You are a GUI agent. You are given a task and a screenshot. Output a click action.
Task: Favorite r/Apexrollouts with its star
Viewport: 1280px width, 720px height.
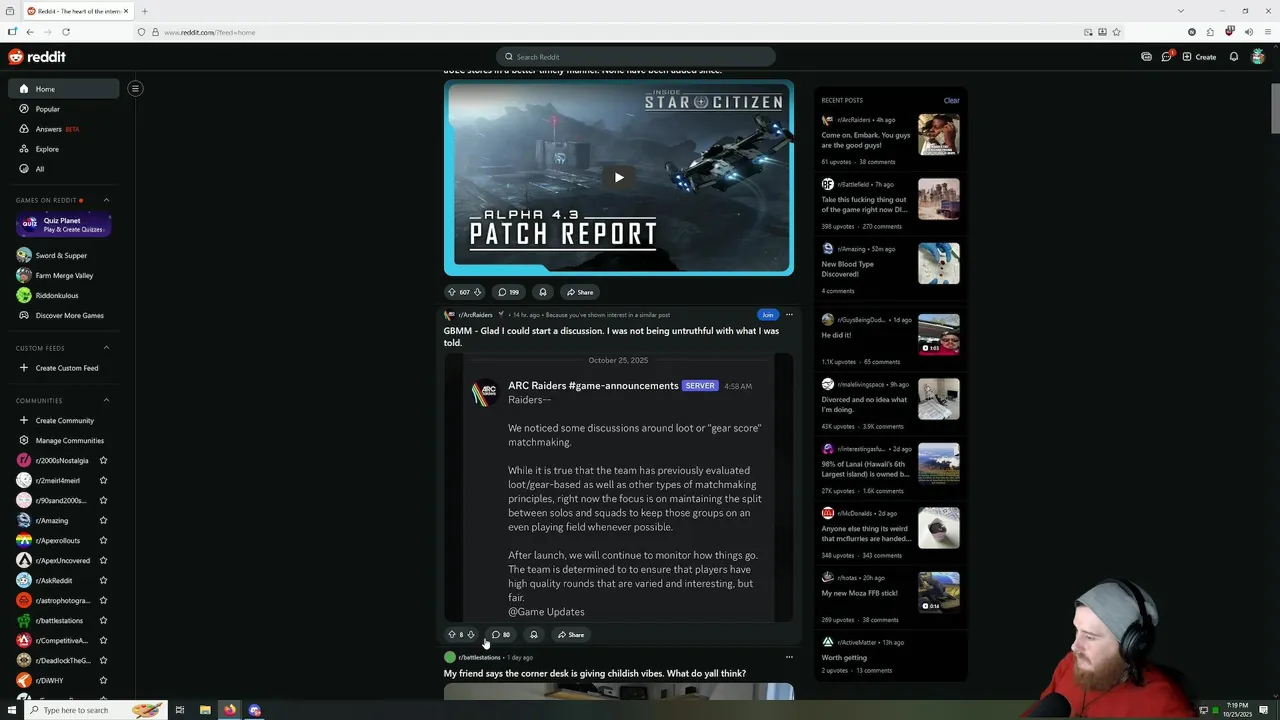click(x=103, y=540)
